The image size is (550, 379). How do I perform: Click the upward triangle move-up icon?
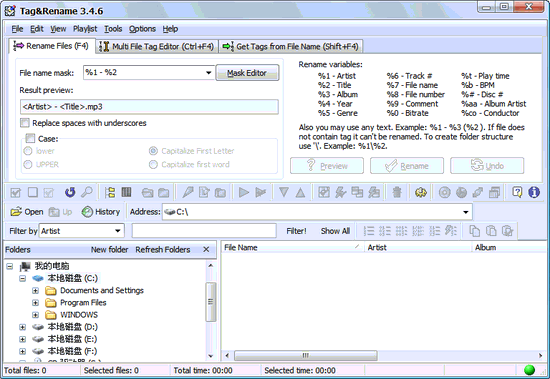(300, 192)
